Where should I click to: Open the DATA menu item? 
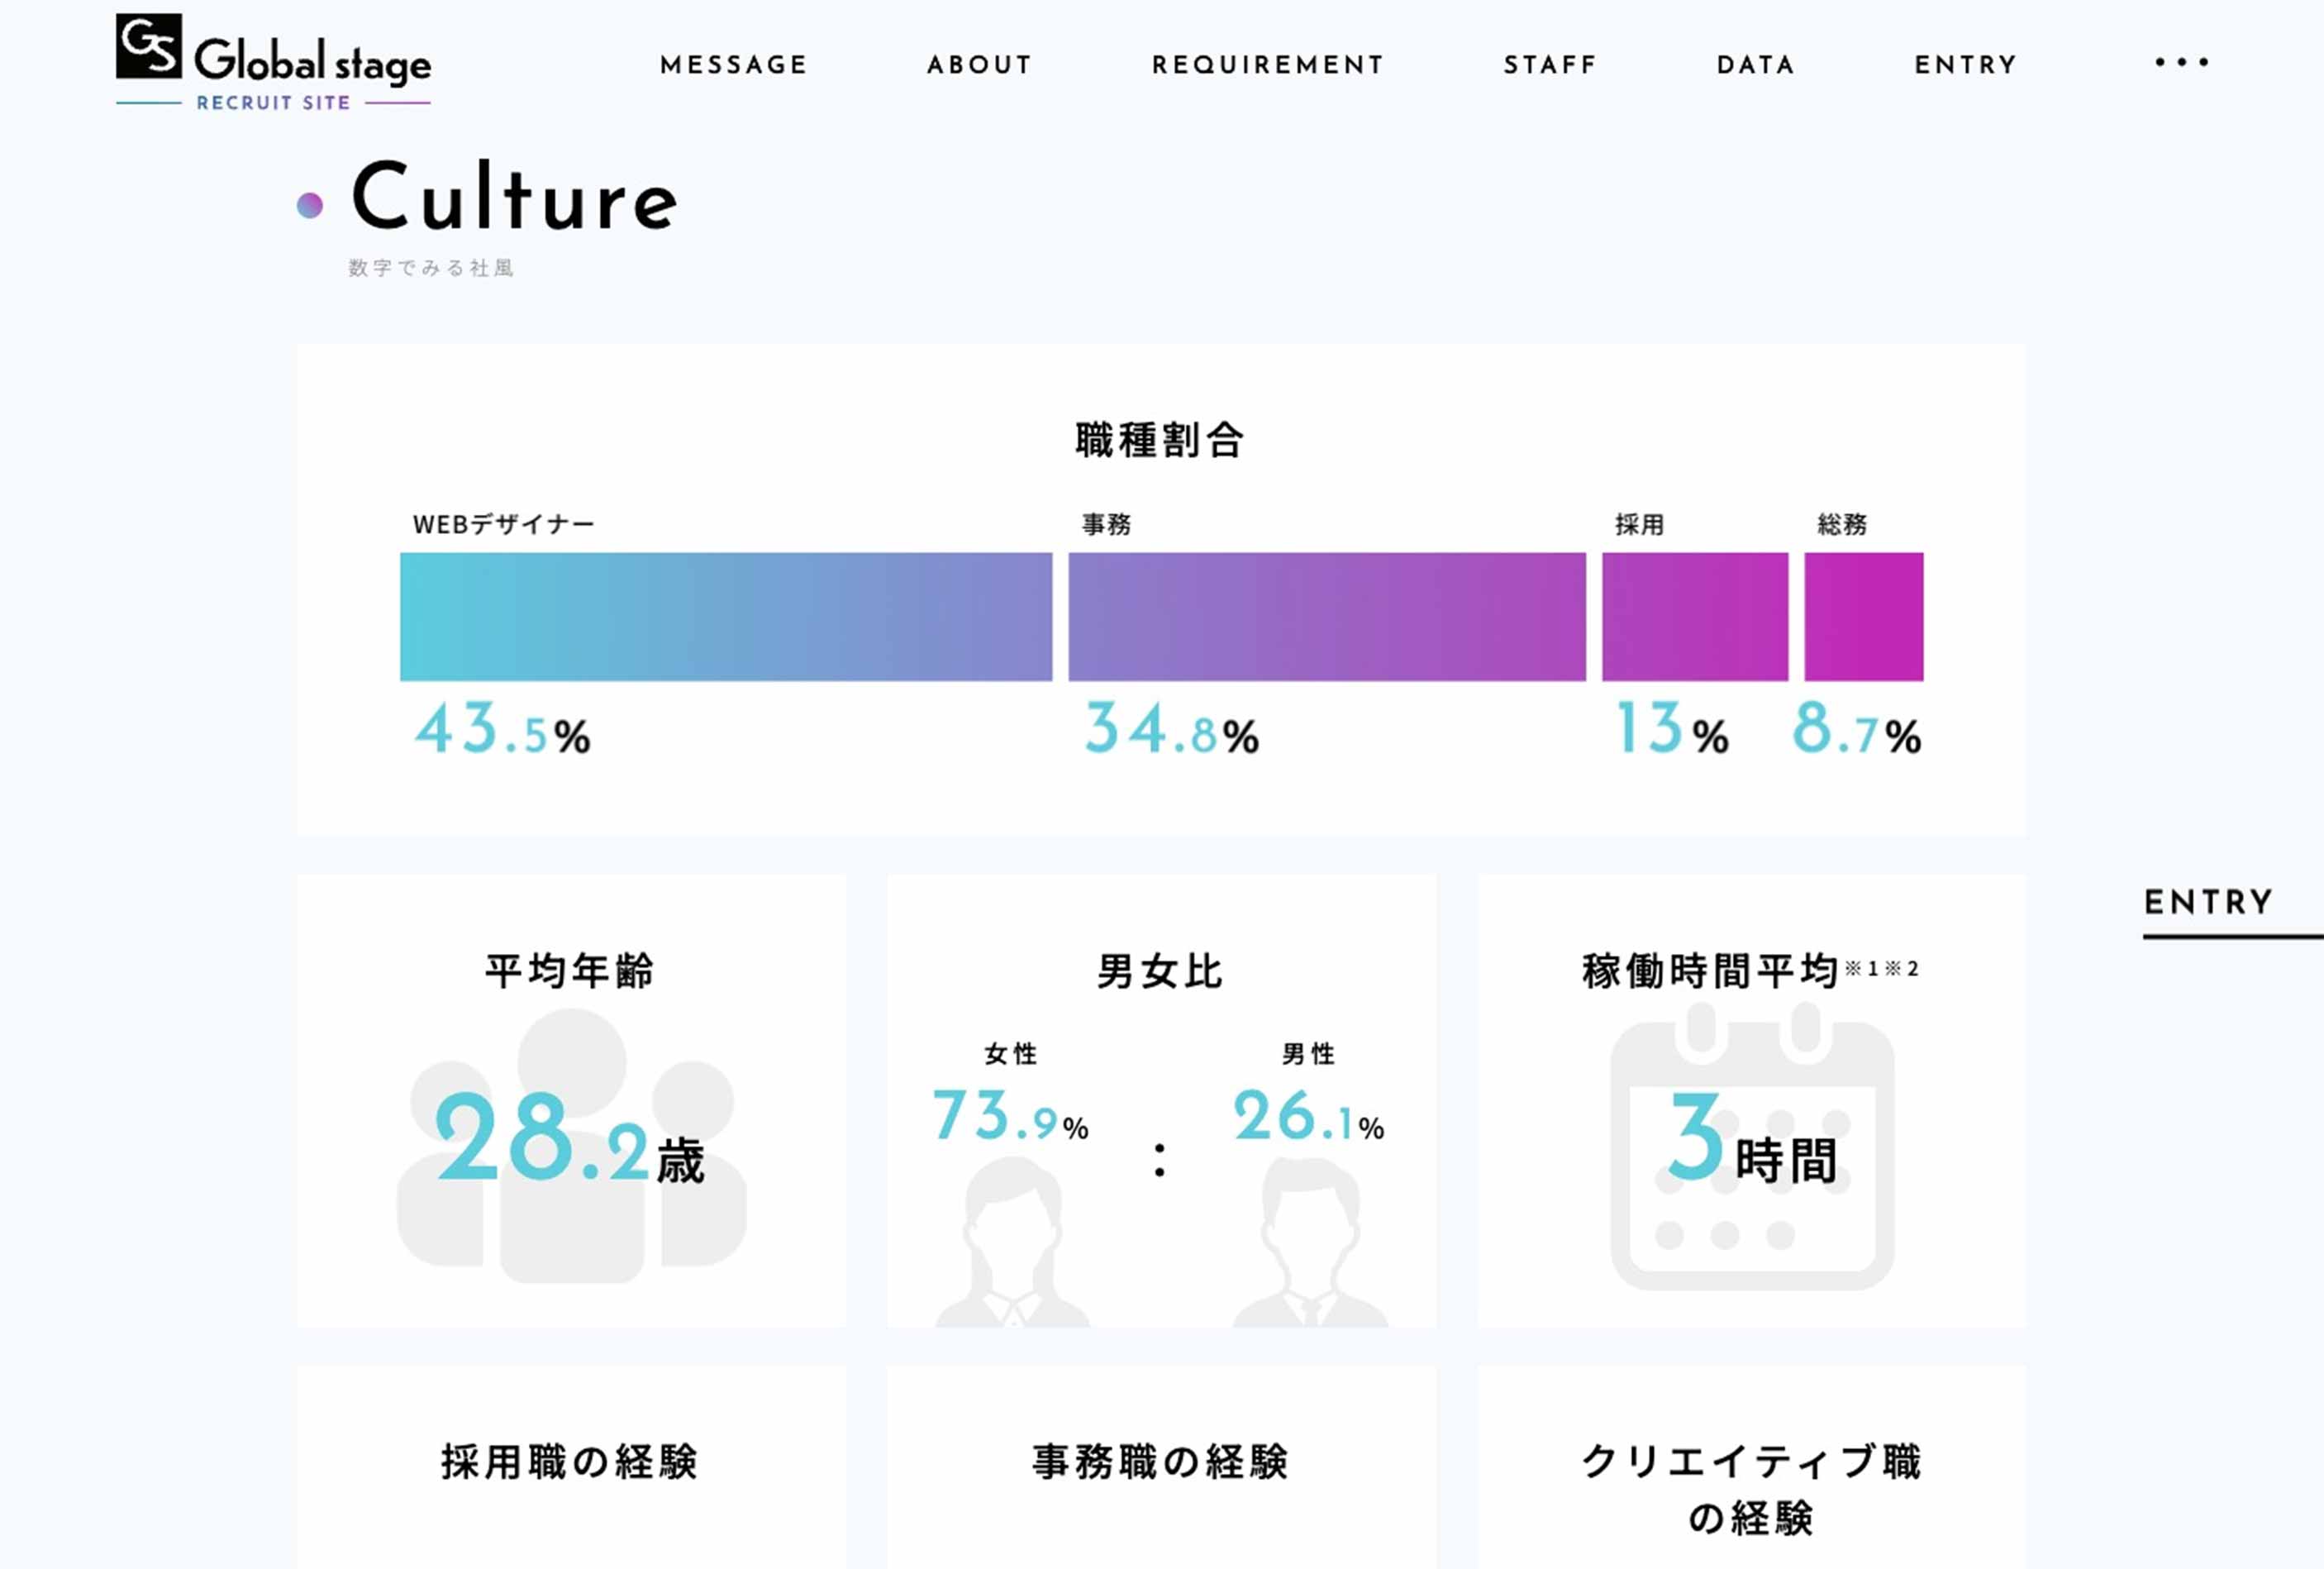point(1756,65)
